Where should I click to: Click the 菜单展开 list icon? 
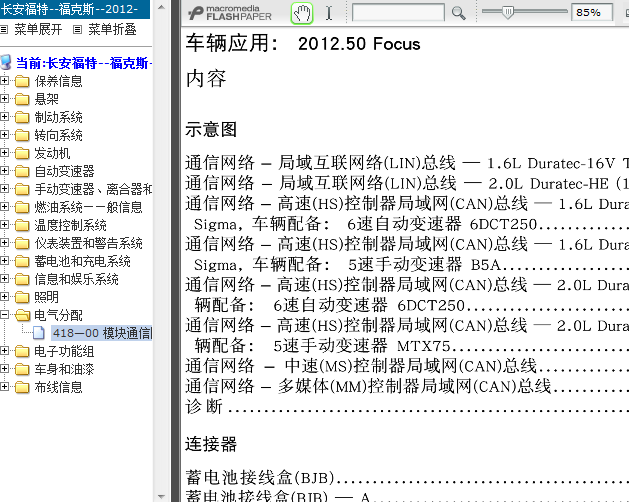[x=4, y=29]
